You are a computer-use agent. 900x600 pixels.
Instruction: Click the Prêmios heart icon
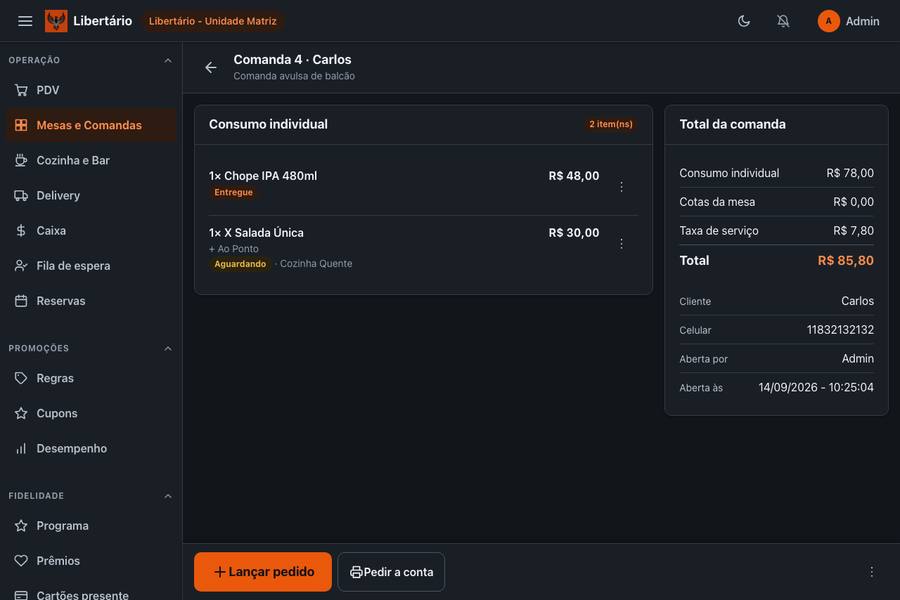(x=21, y=560)
